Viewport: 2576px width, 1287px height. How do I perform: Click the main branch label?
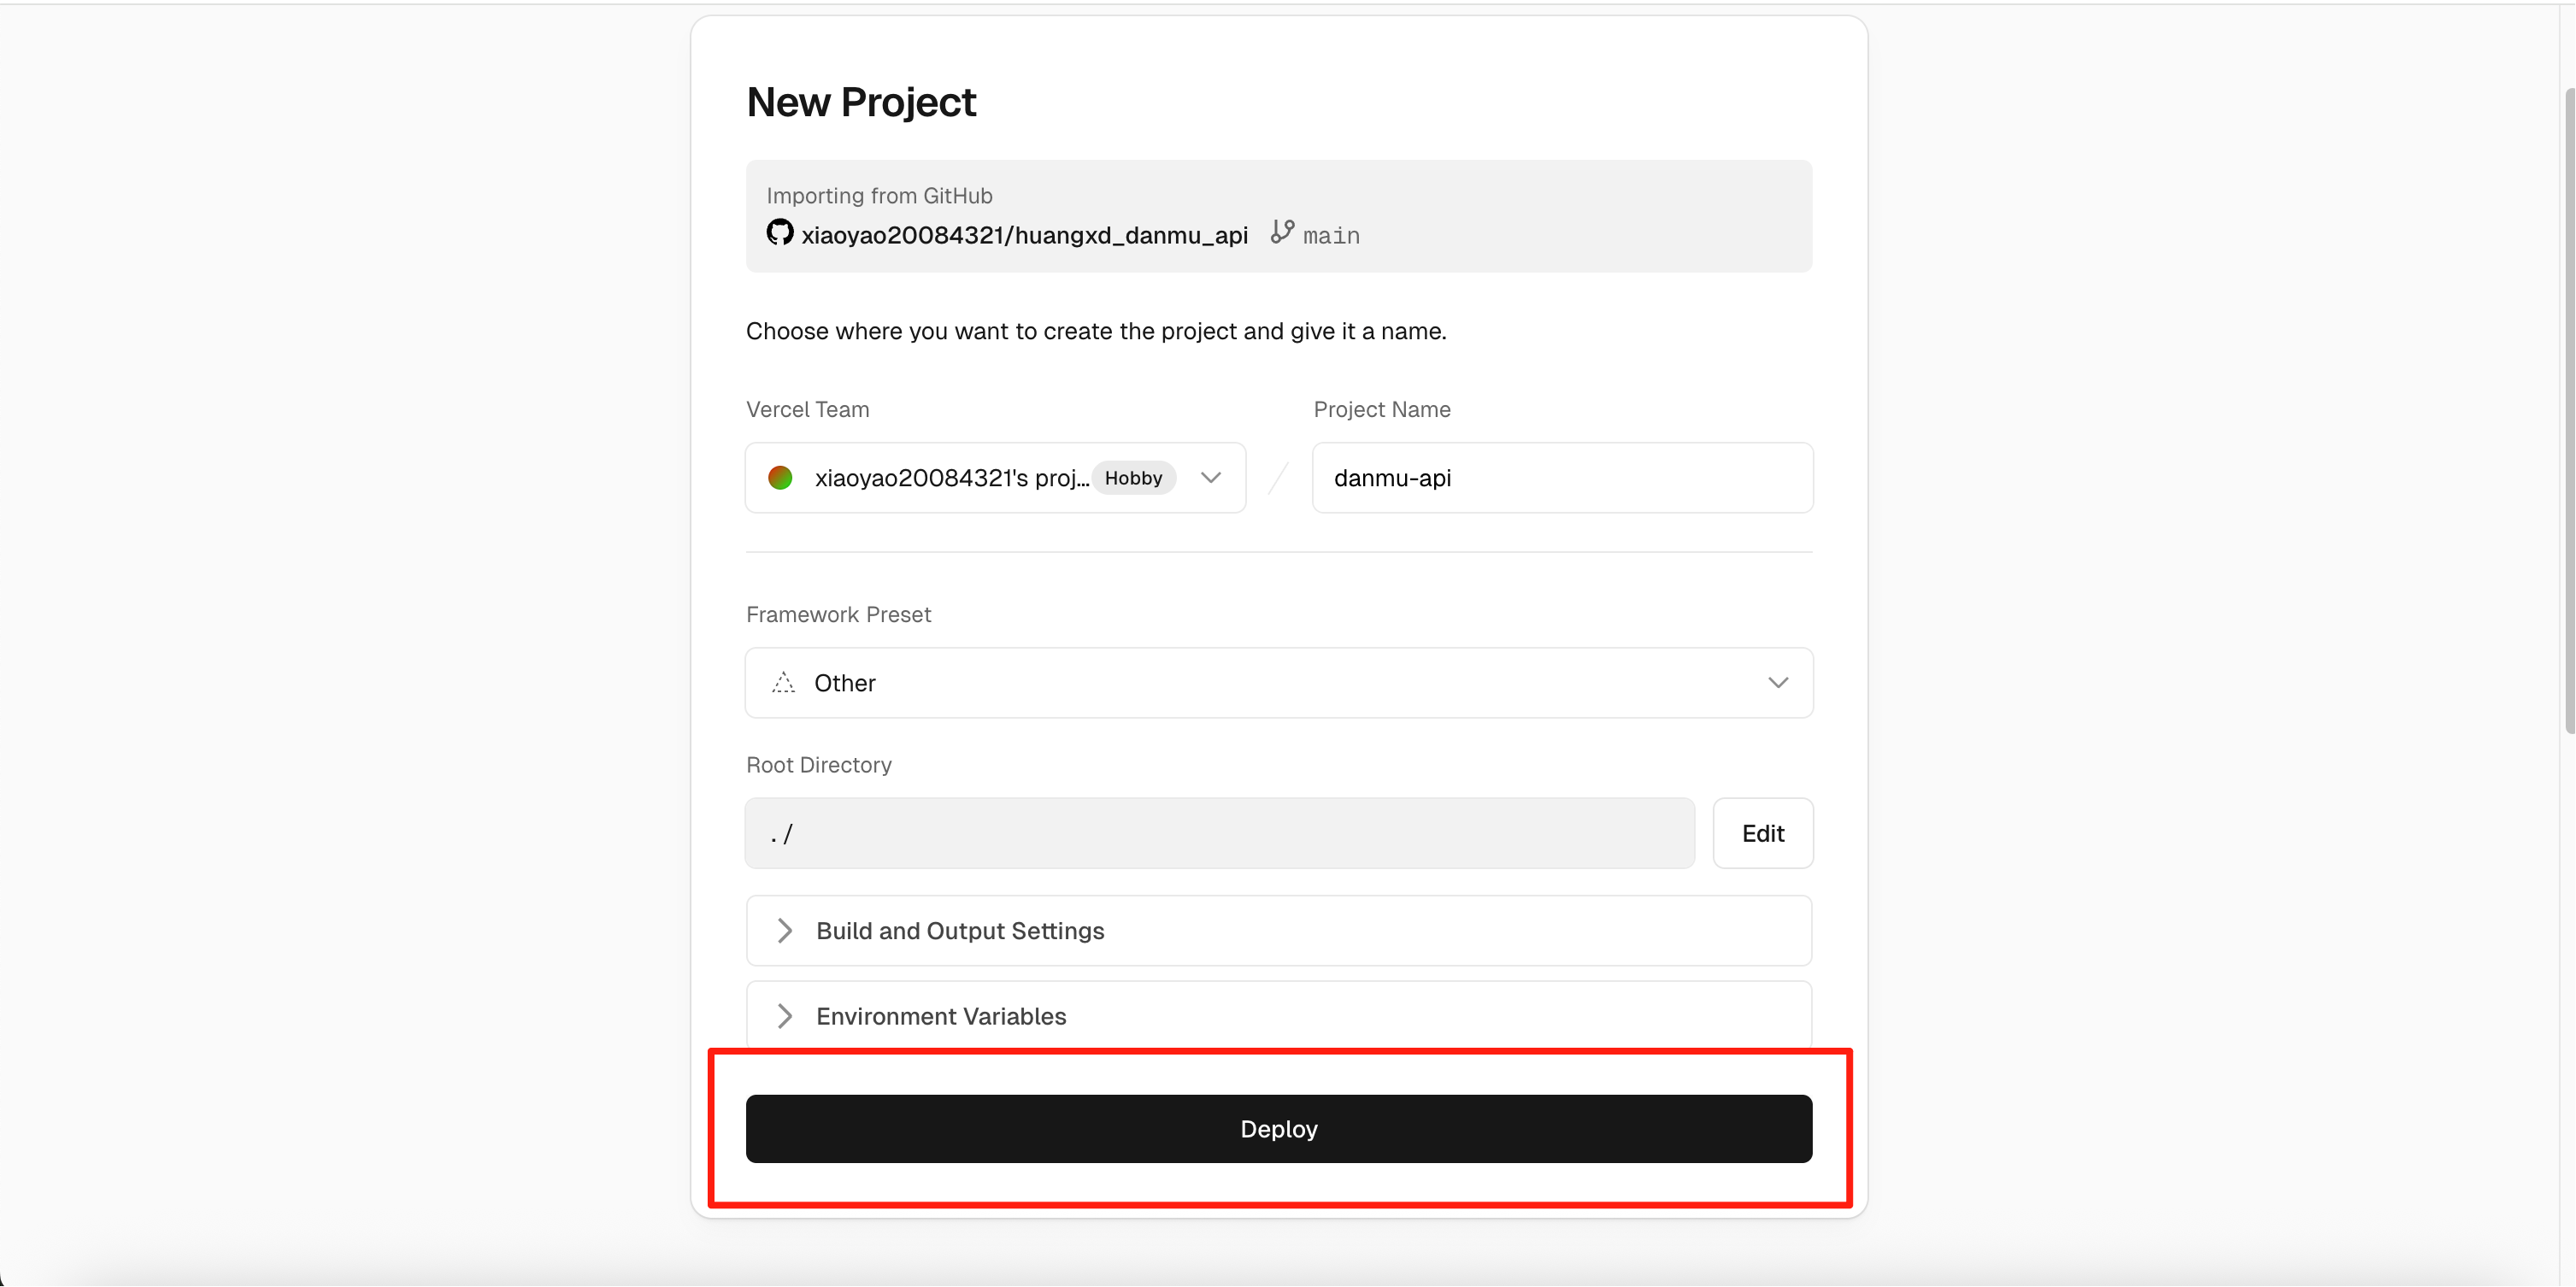[1331, 236]
